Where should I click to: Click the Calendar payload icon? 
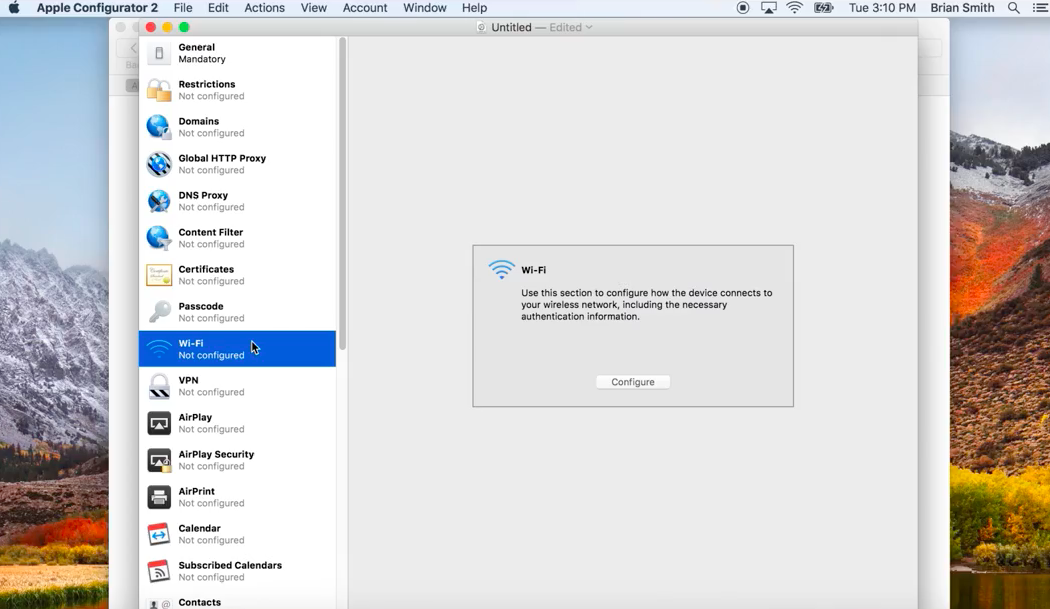[159, 534]
